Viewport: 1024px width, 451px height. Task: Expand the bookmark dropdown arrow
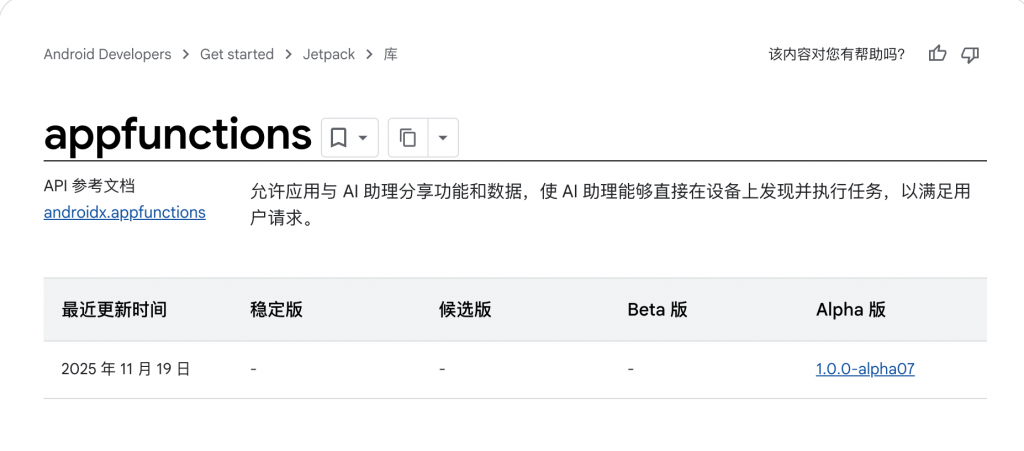coord(363,138)
